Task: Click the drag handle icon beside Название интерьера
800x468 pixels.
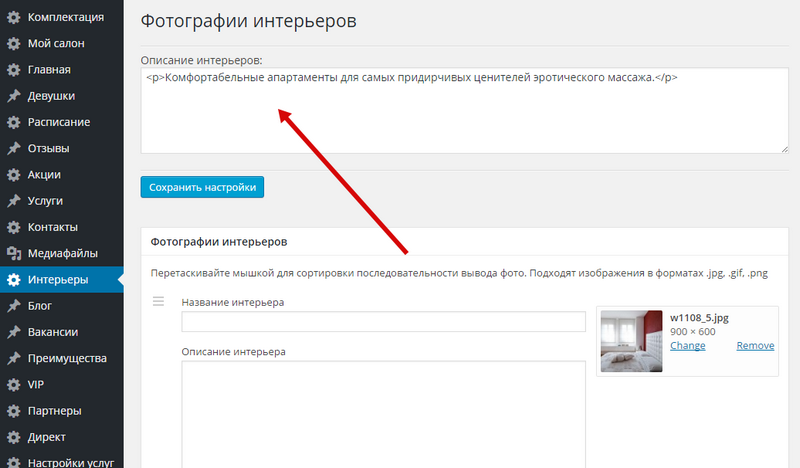Action: pos(158,302)
